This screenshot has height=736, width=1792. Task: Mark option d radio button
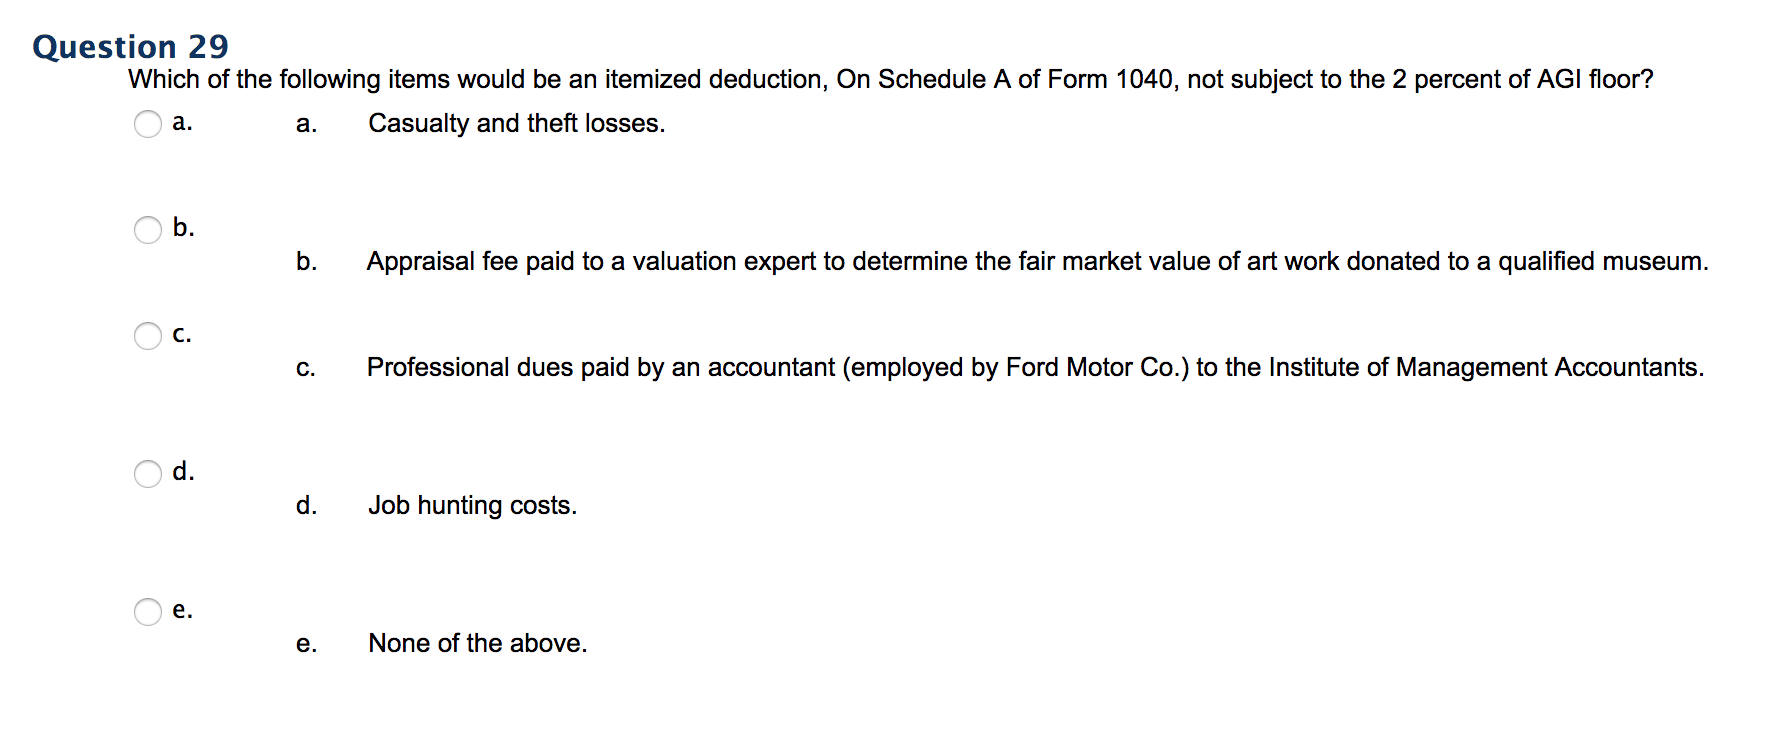[x=148, y=474]
